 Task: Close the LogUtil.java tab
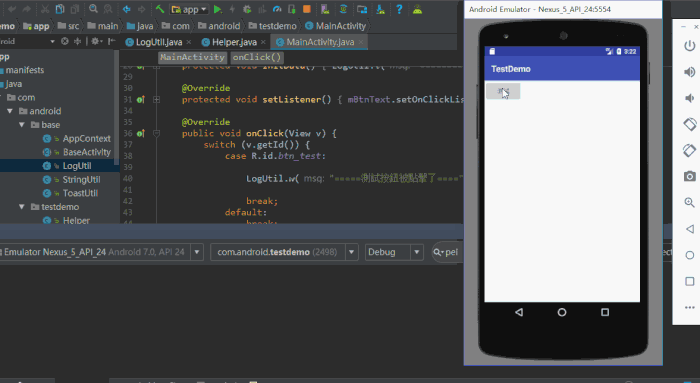click(x=189, y=42)
